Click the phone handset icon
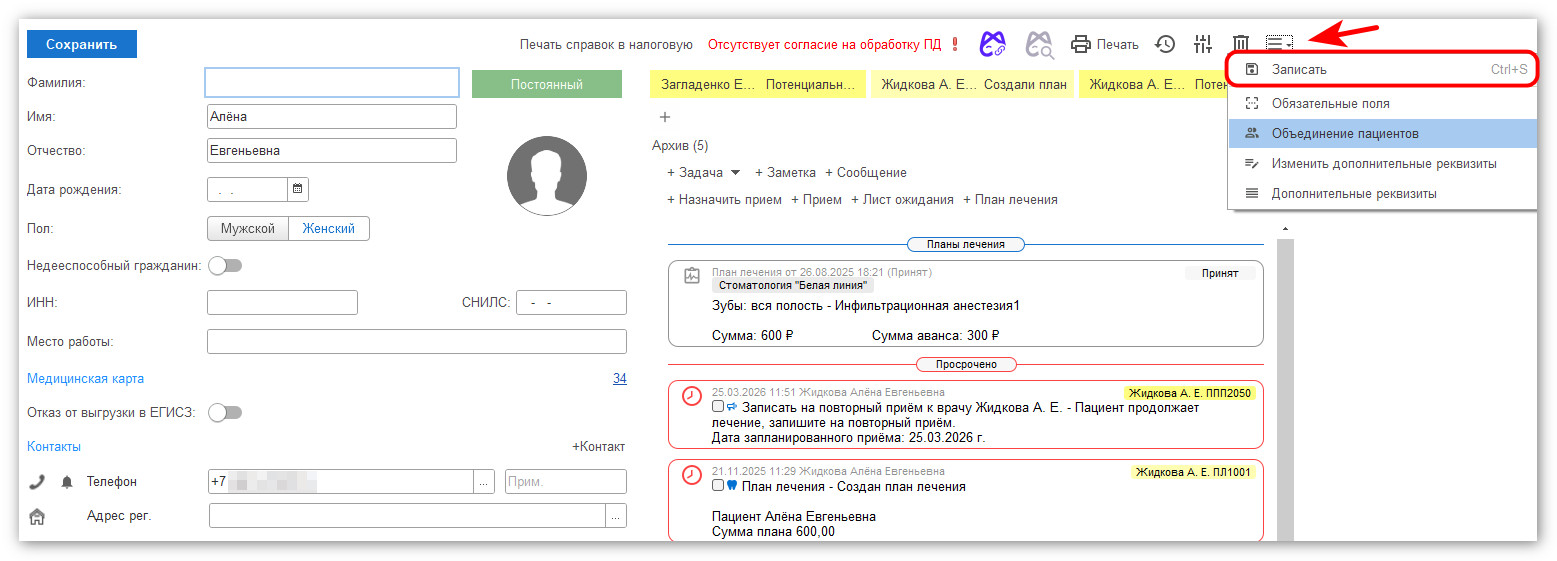This screenshot has height=561, width=1557. [37, 482]
